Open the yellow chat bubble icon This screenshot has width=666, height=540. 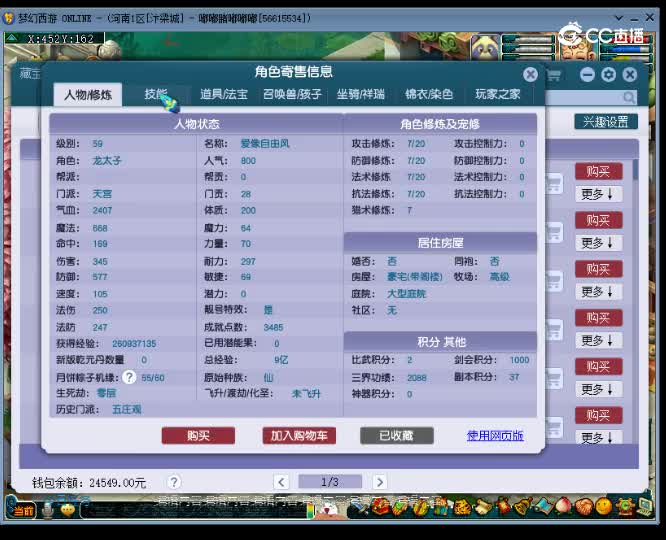(x=68, y=510)
